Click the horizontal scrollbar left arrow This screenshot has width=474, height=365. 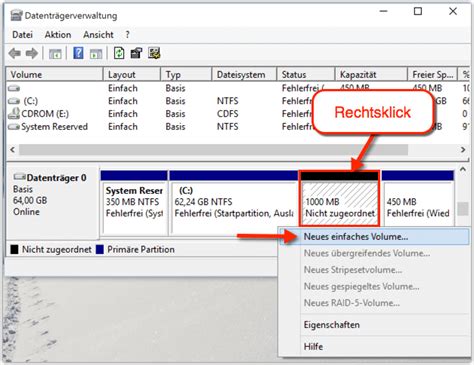(x=13, y=150)
